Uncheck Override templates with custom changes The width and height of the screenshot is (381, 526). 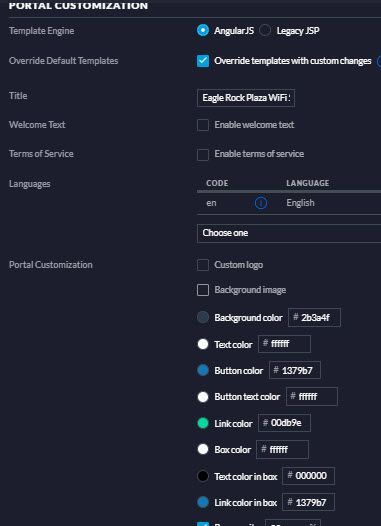(x=203, y=61)
